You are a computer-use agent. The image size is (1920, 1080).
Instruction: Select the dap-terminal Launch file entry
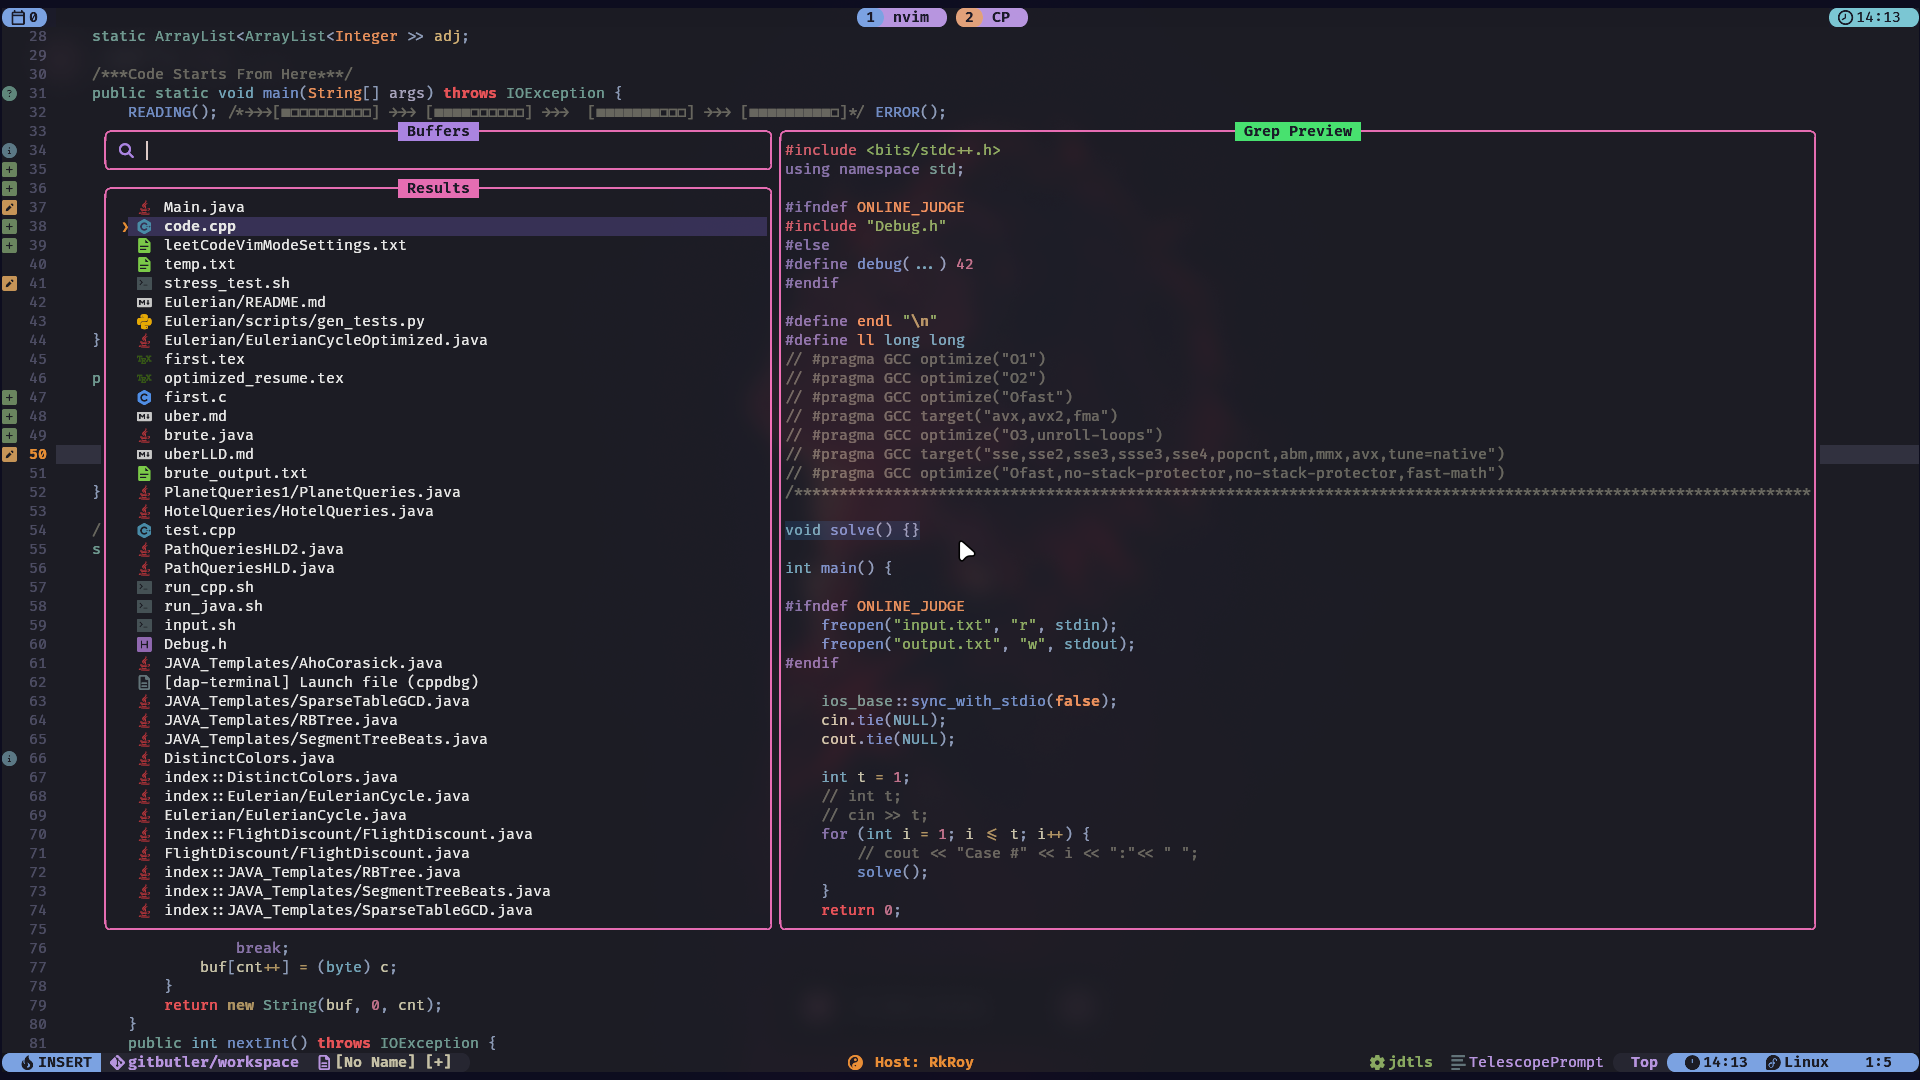point(320,683)
